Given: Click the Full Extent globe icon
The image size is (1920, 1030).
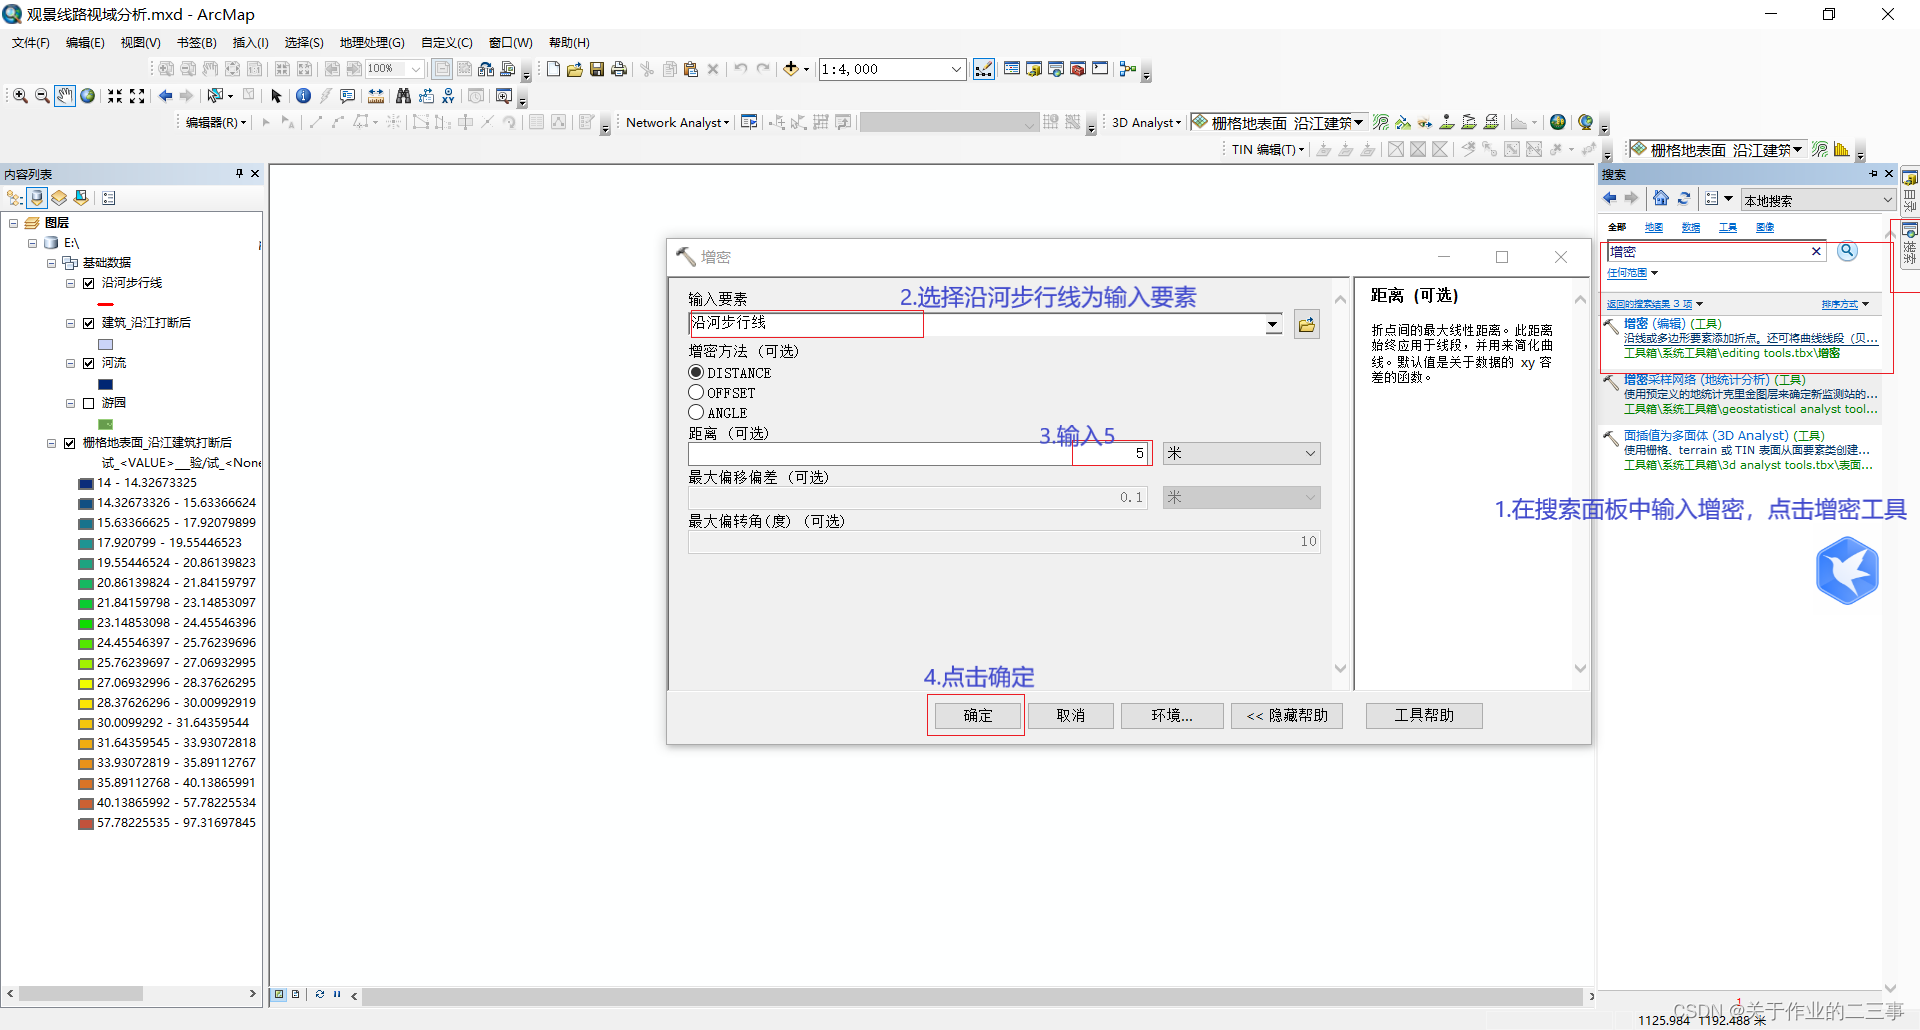Looking at the screenshot, I should [88, 96].
